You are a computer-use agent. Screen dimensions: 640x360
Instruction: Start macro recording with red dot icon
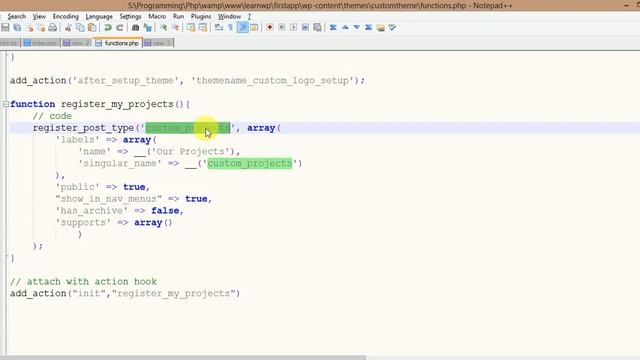click(x=270, y=27)
